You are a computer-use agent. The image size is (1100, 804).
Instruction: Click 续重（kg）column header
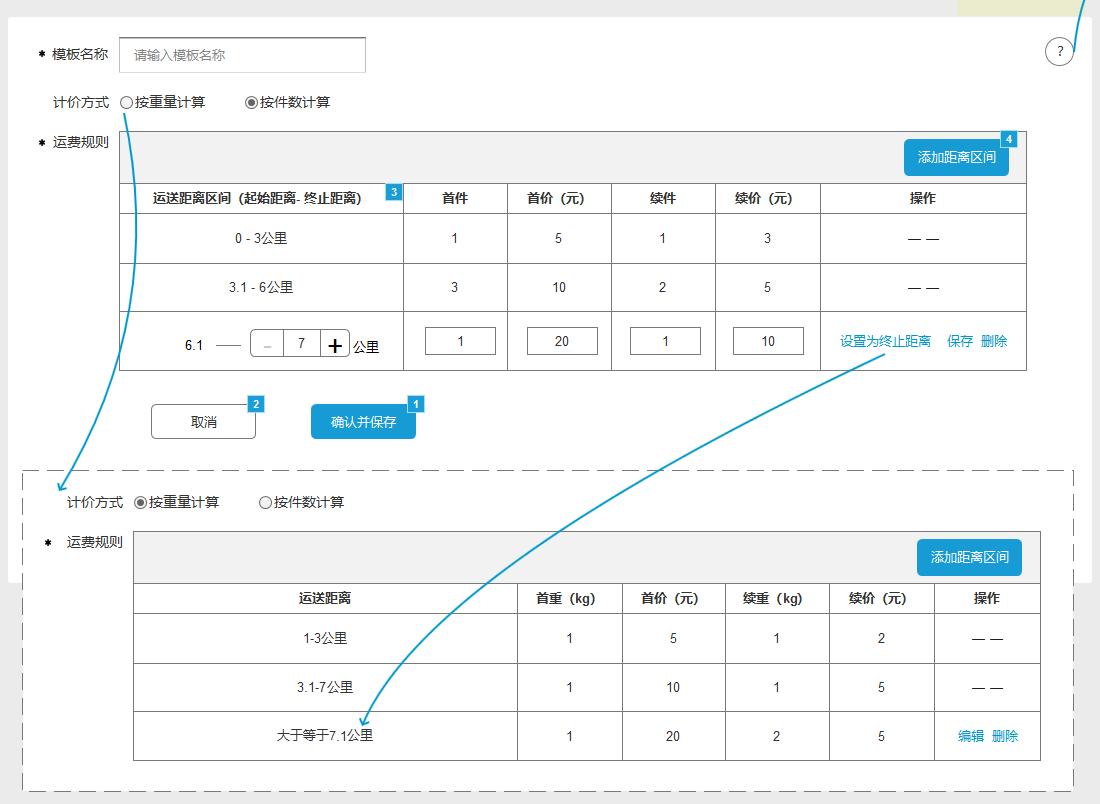(x=777, y=598)
